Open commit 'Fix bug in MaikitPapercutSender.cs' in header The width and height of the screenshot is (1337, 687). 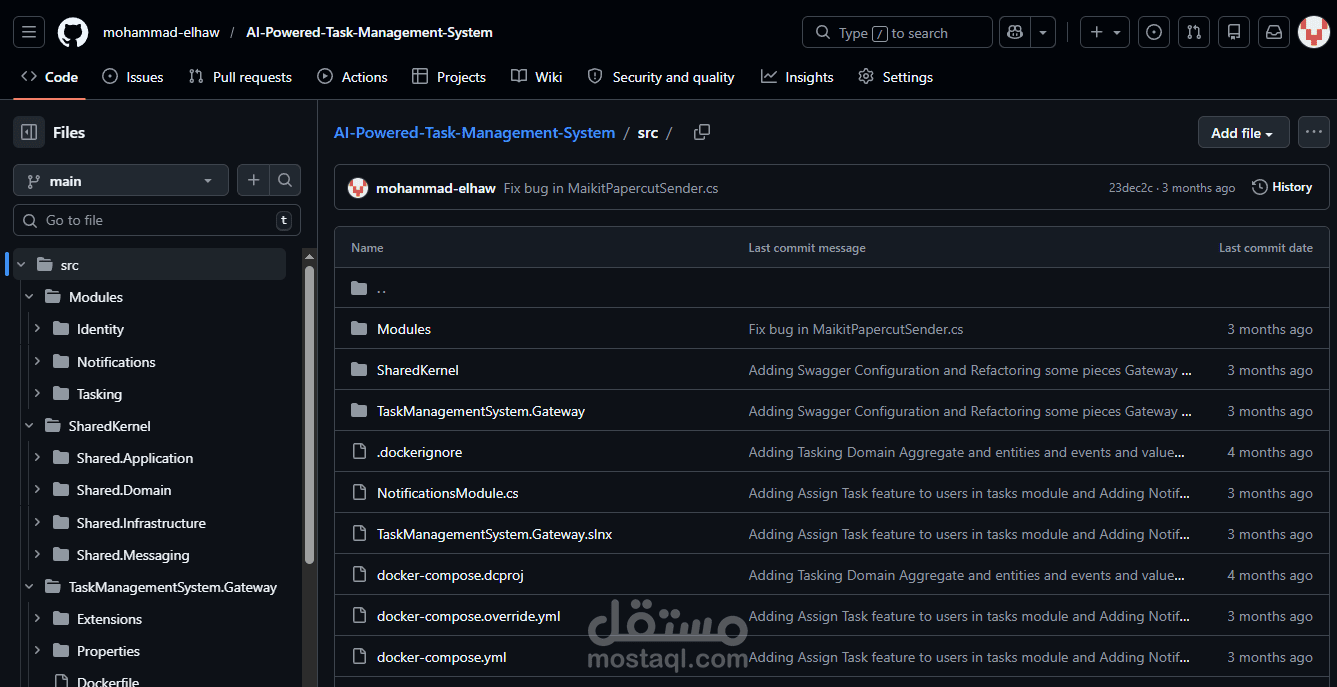611,188
